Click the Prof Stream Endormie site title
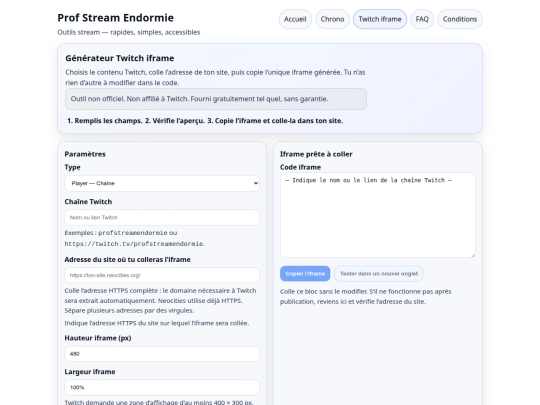The image size is (540, 405). (116, 18)
